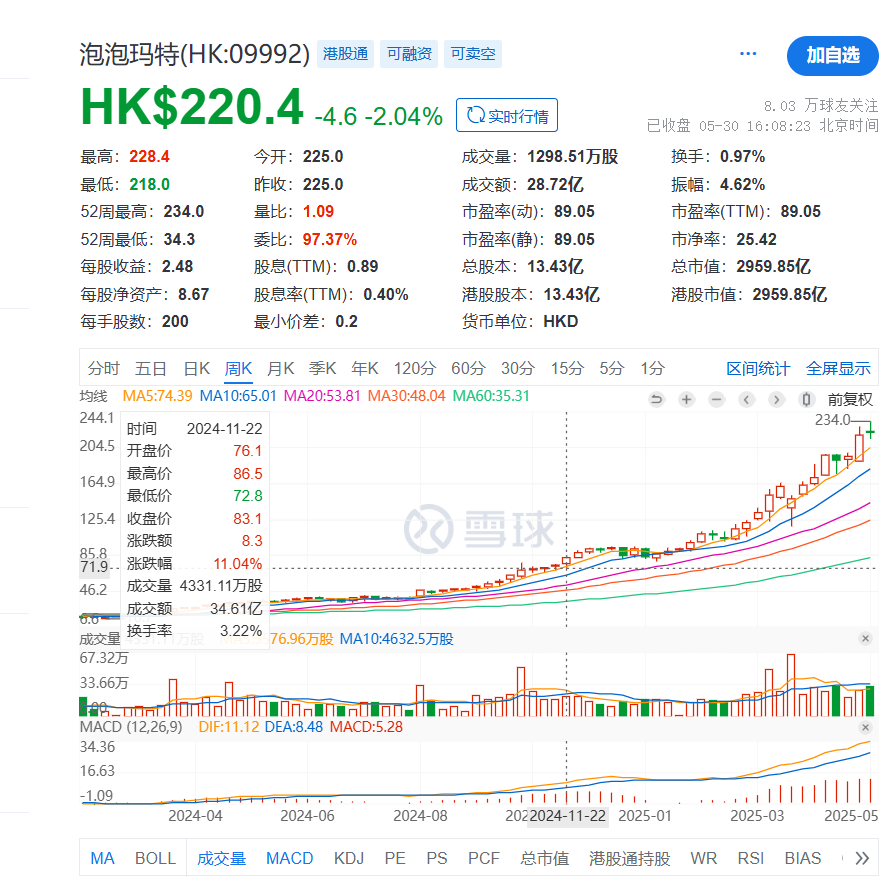Toggle the 总市值 indicator

point(545,858)
